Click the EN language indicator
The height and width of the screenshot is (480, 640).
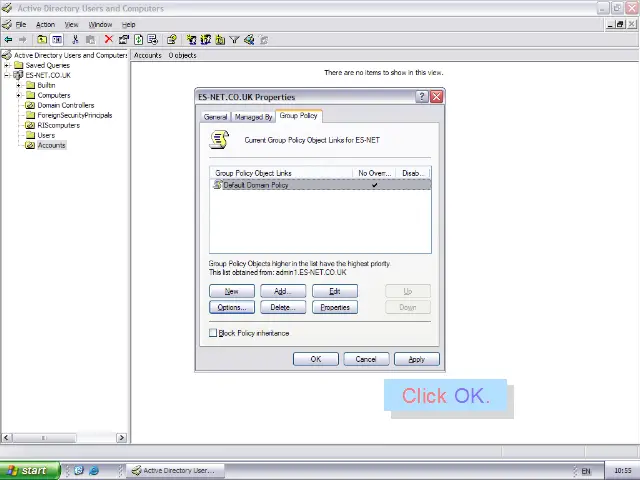[586, 471]
